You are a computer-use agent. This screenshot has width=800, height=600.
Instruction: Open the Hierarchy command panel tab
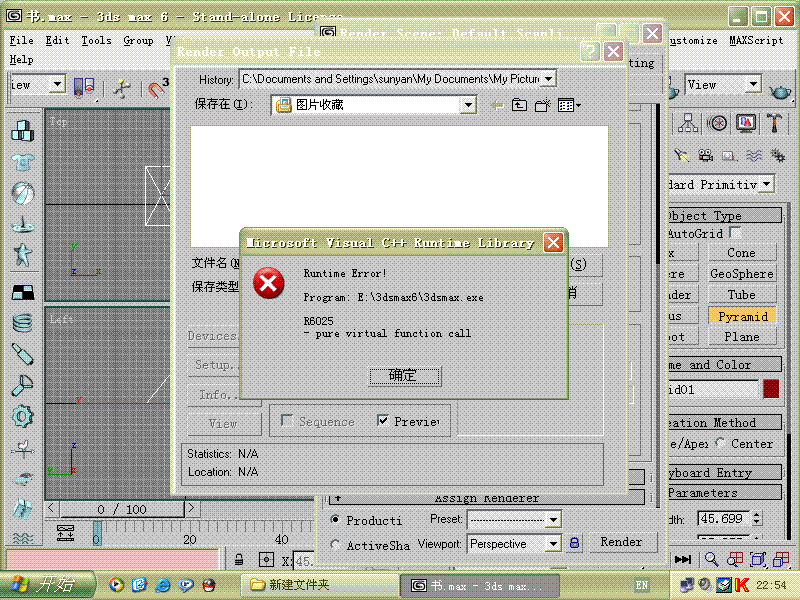pyautogui.click(x=688, y=123)
